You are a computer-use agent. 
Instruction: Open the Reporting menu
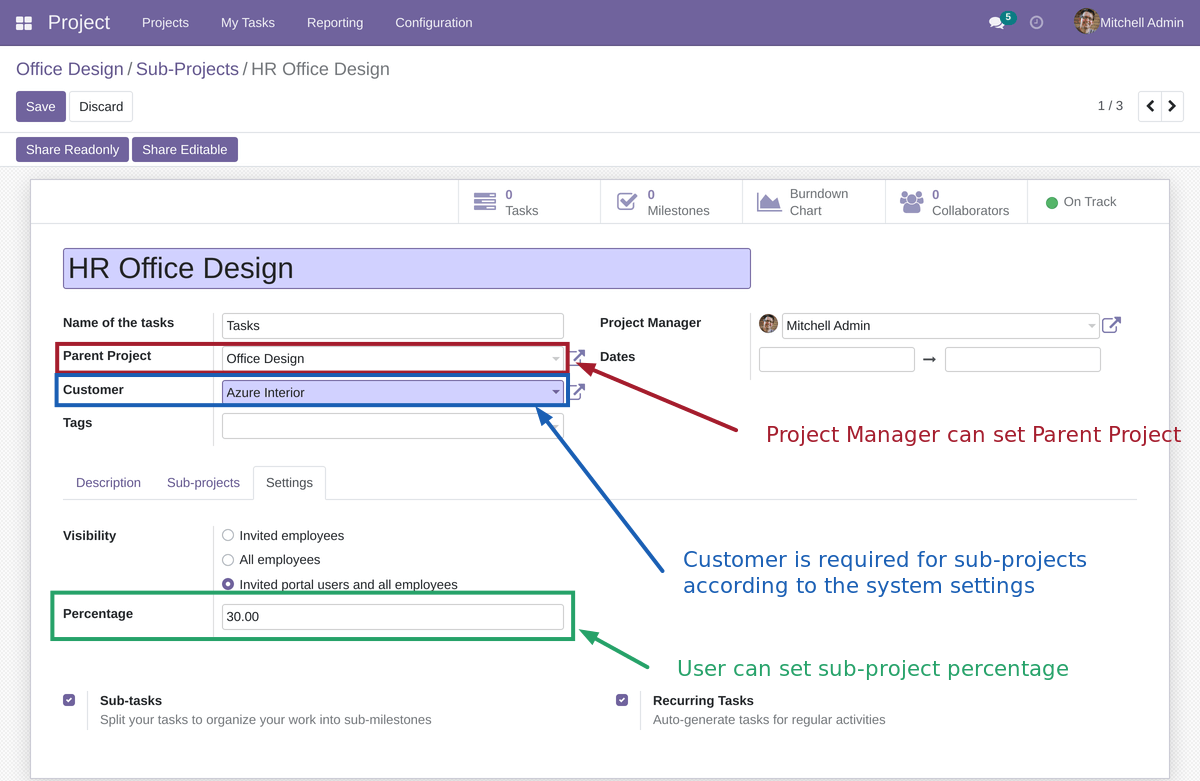click(335, 22)
